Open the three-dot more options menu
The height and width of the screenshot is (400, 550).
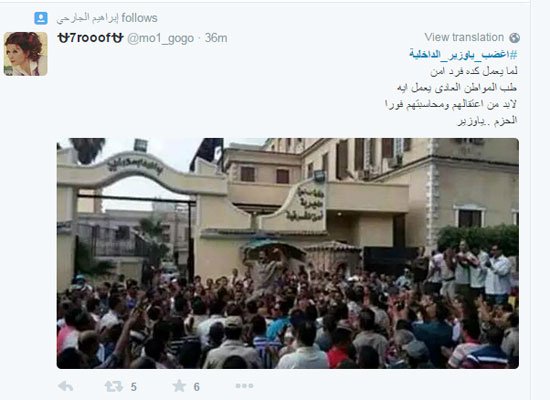pyautogui.click(x=244, y=386)
